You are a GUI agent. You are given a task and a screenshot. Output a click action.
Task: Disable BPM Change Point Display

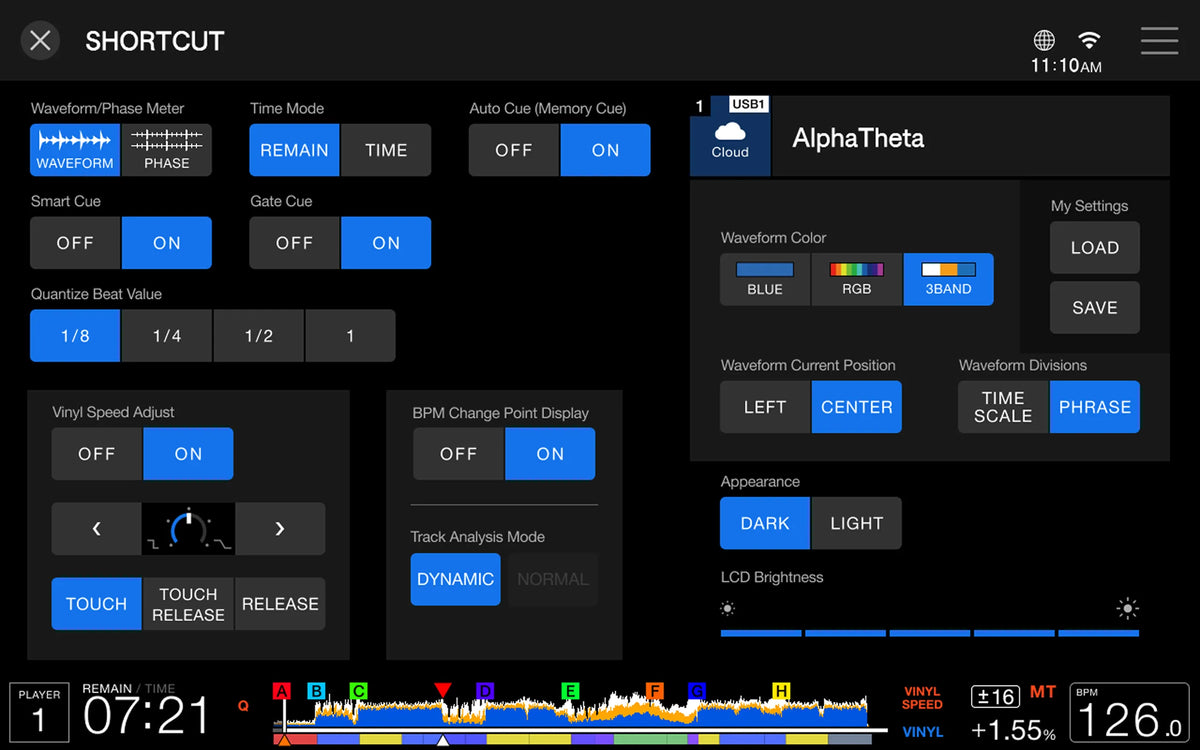(x=458, y=454)
